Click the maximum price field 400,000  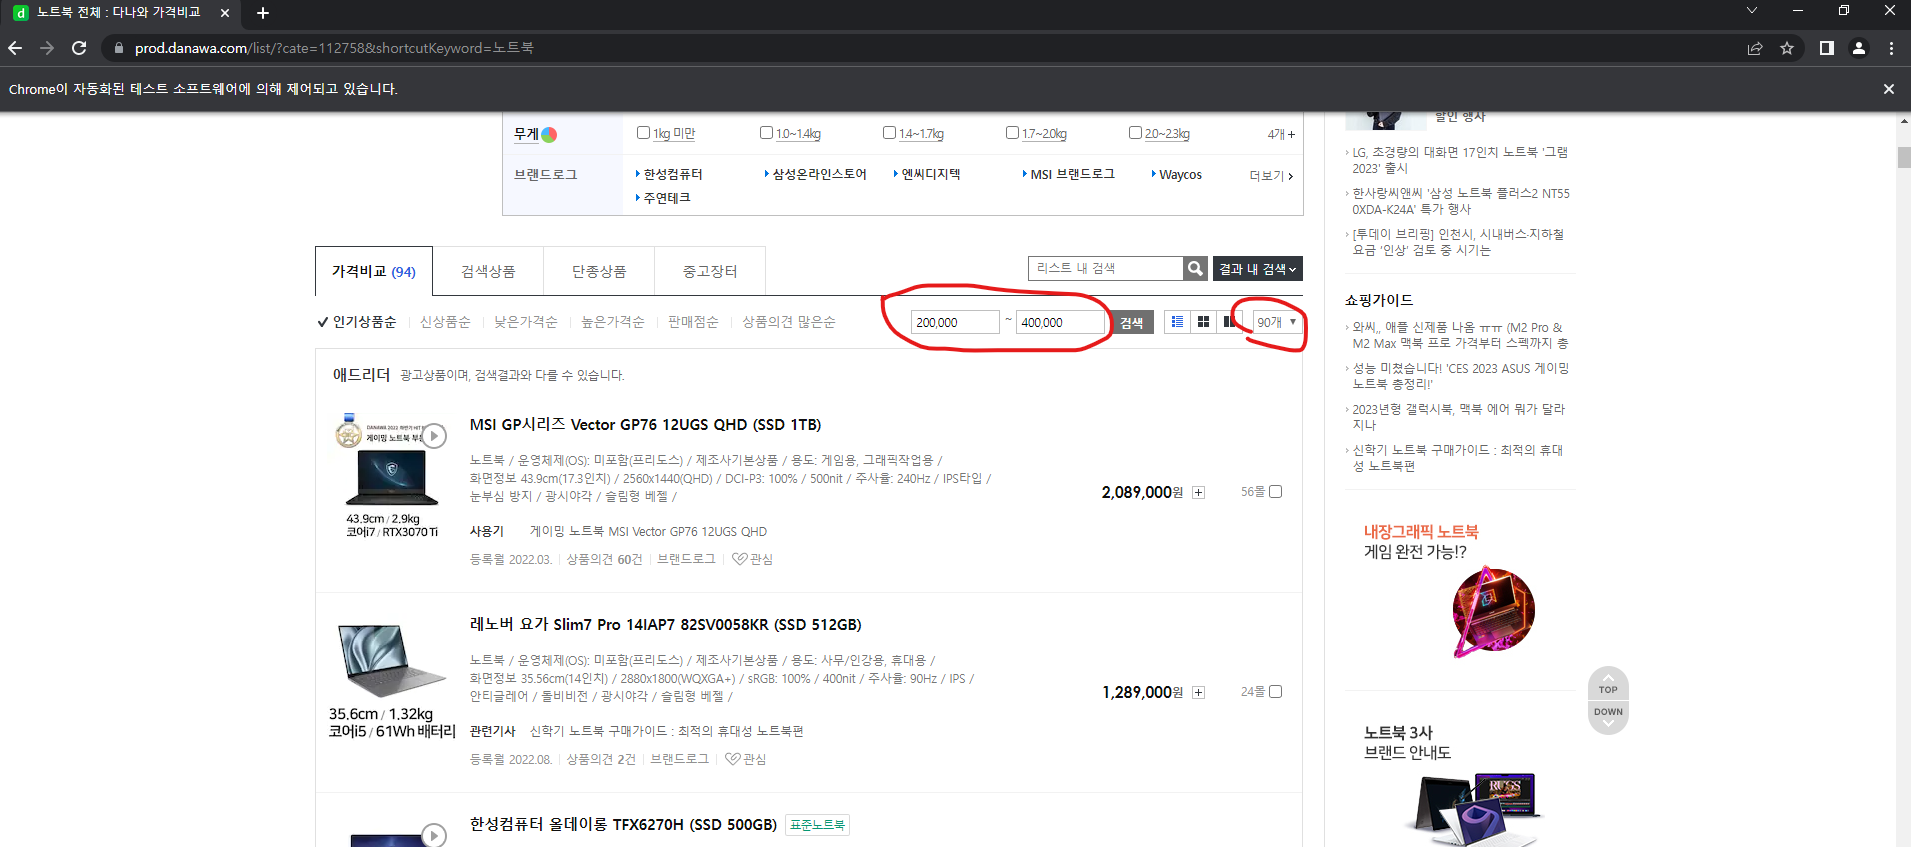click(x=1060, y=322)
